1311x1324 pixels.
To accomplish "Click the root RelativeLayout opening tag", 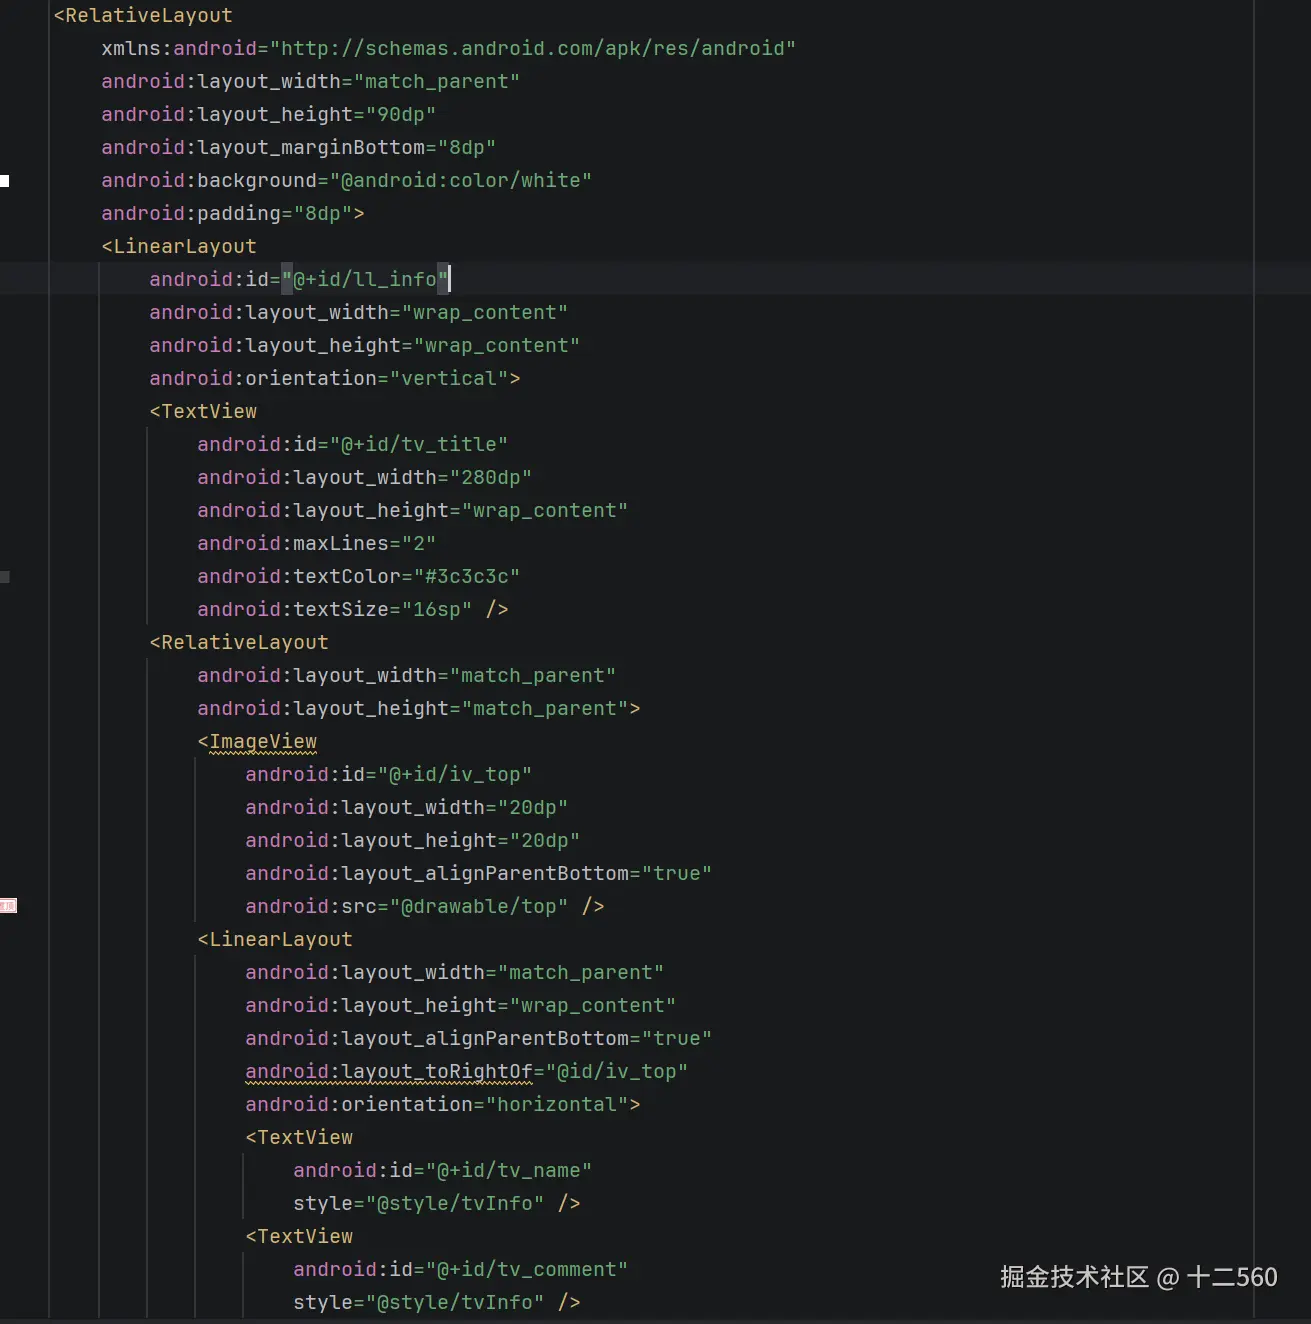I will [x=143, y=15].
